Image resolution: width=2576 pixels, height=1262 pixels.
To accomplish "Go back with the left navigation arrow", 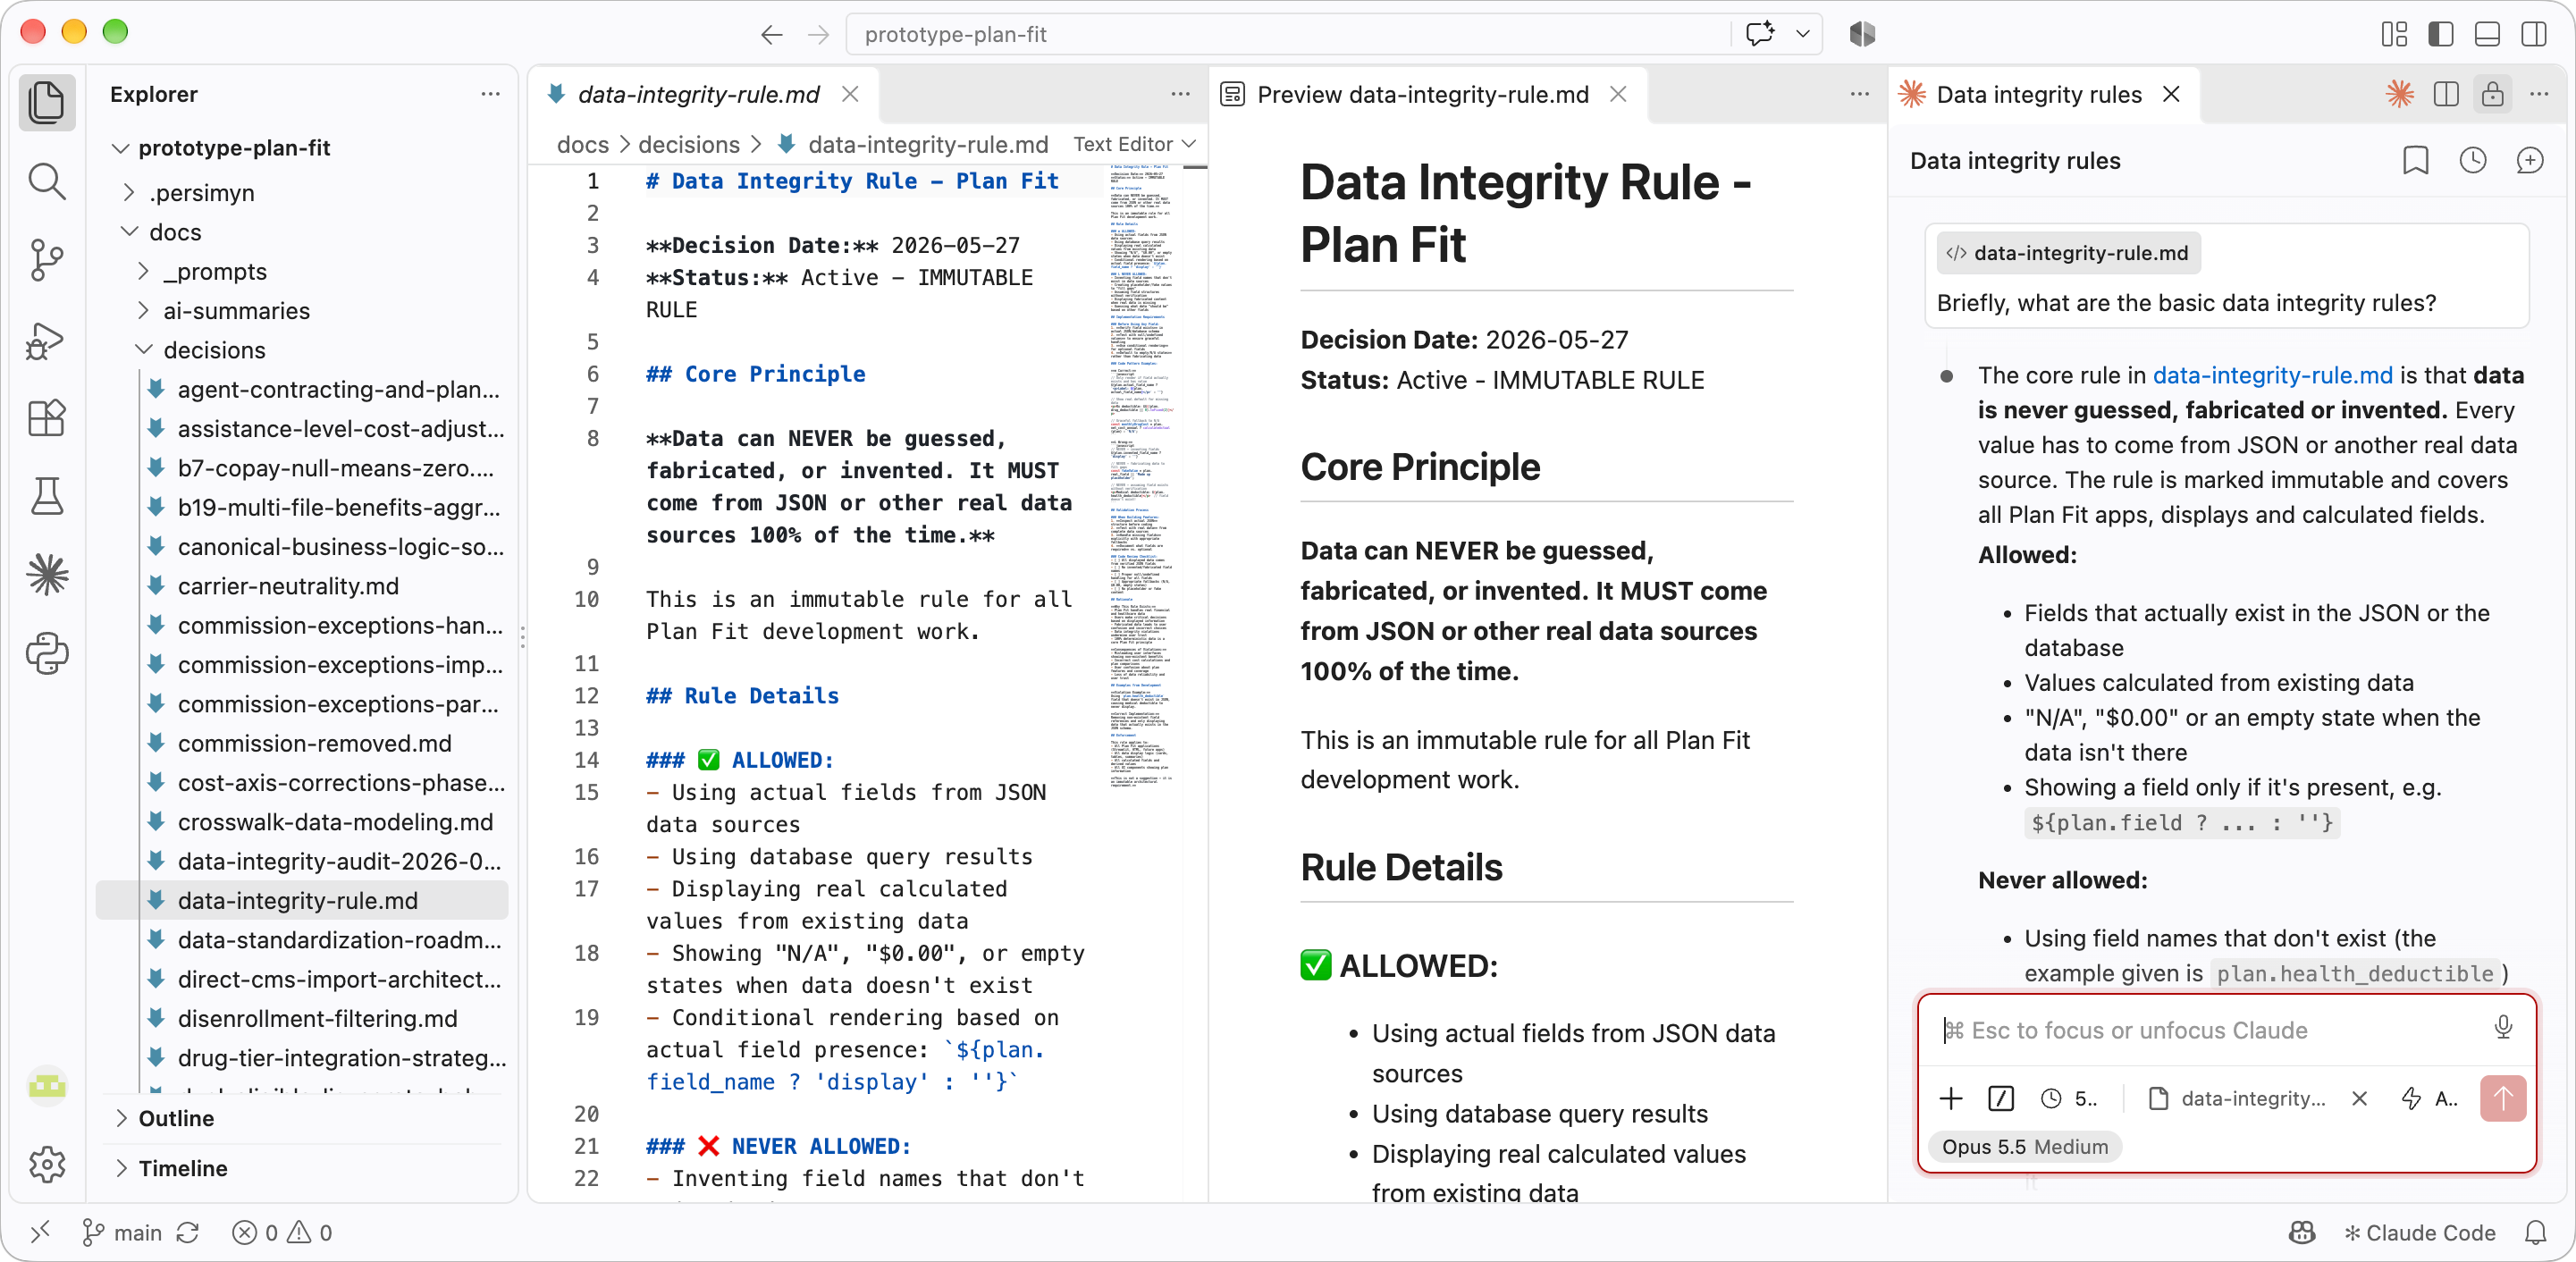I will (771, 34).
